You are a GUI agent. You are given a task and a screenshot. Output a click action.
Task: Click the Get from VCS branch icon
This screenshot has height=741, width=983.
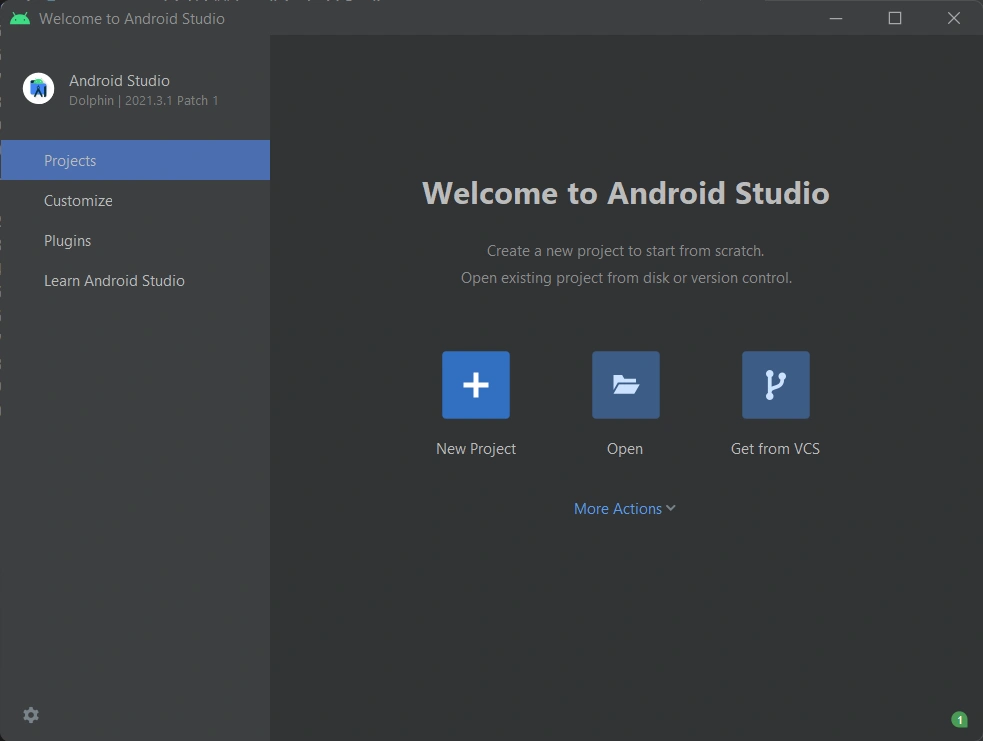click(x=776, y=385)
